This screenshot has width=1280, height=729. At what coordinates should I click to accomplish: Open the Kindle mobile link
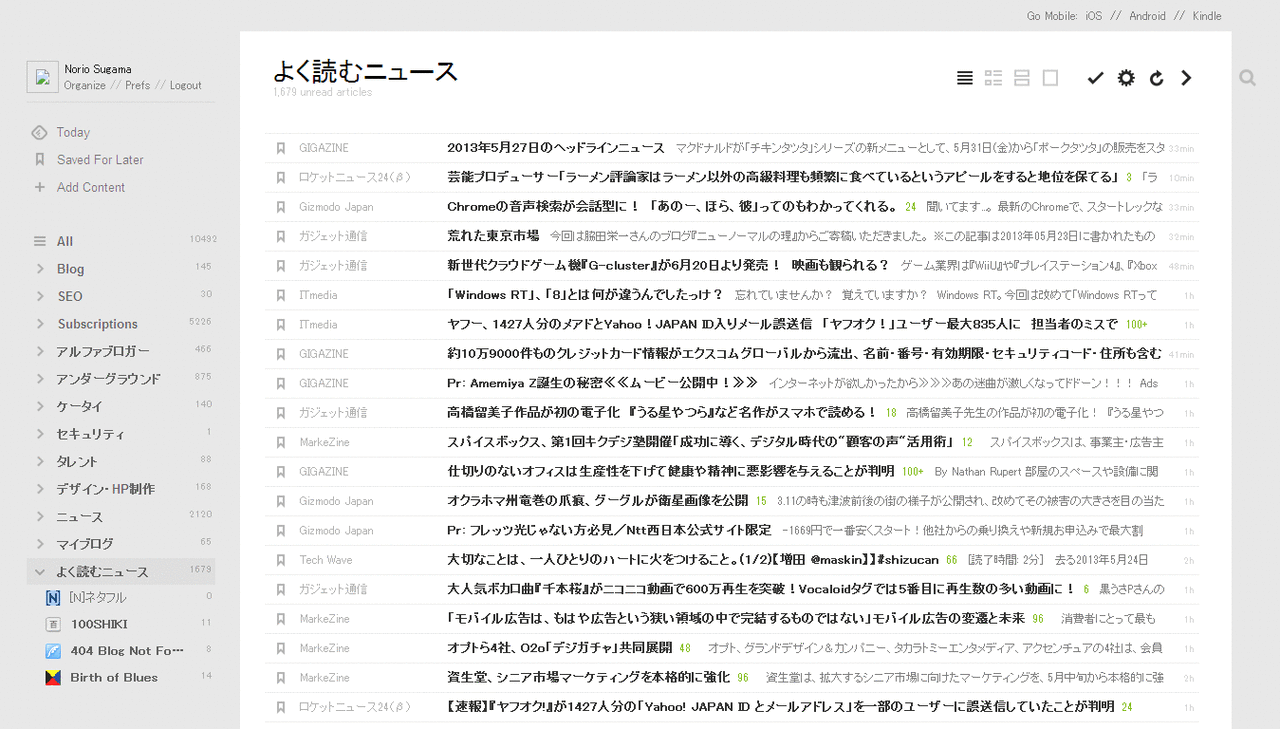pyautogui.click(x=1207, y=16)
